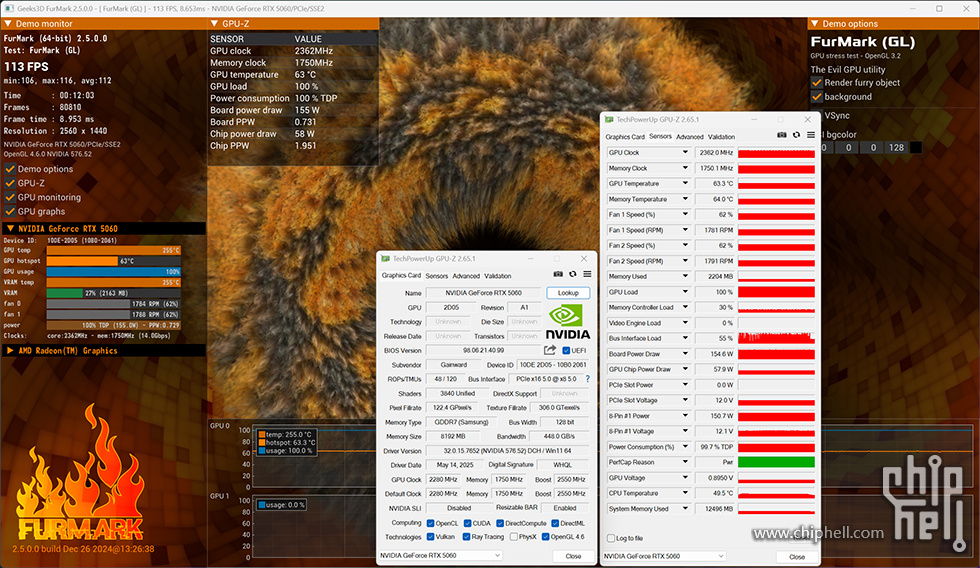
Task: Click Close button in card details window
Action: pyautogui.click(x=573, y=556)
